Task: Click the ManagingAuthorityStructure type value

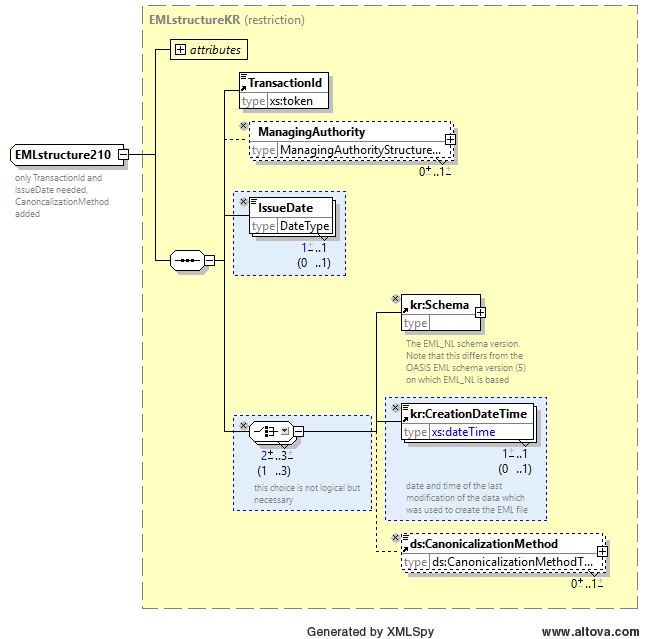Action: coord(360,150)
